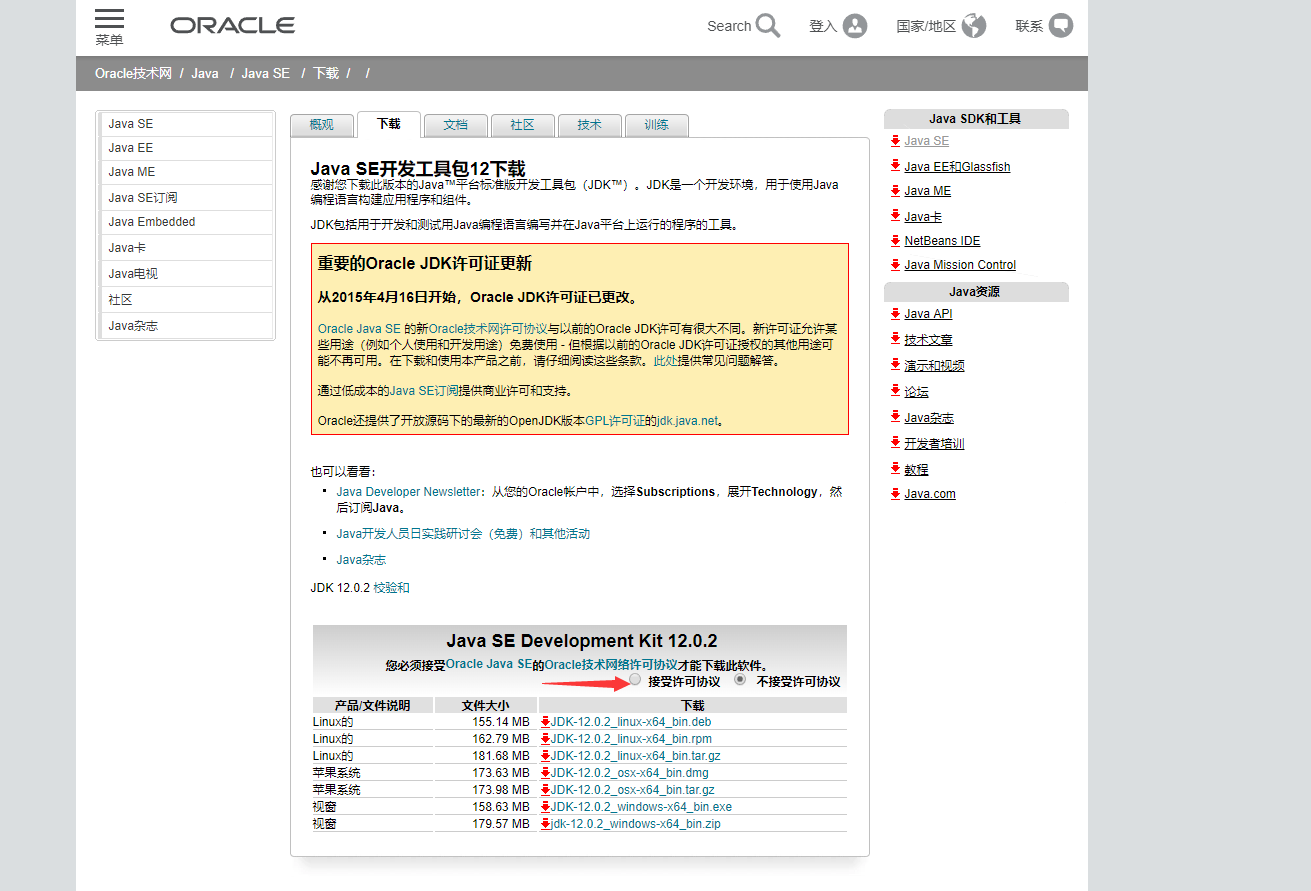This screenshot has height=891, width=1311.
Task: Click the 国家/地区 globe icon
Action: [x=974, y=26]
